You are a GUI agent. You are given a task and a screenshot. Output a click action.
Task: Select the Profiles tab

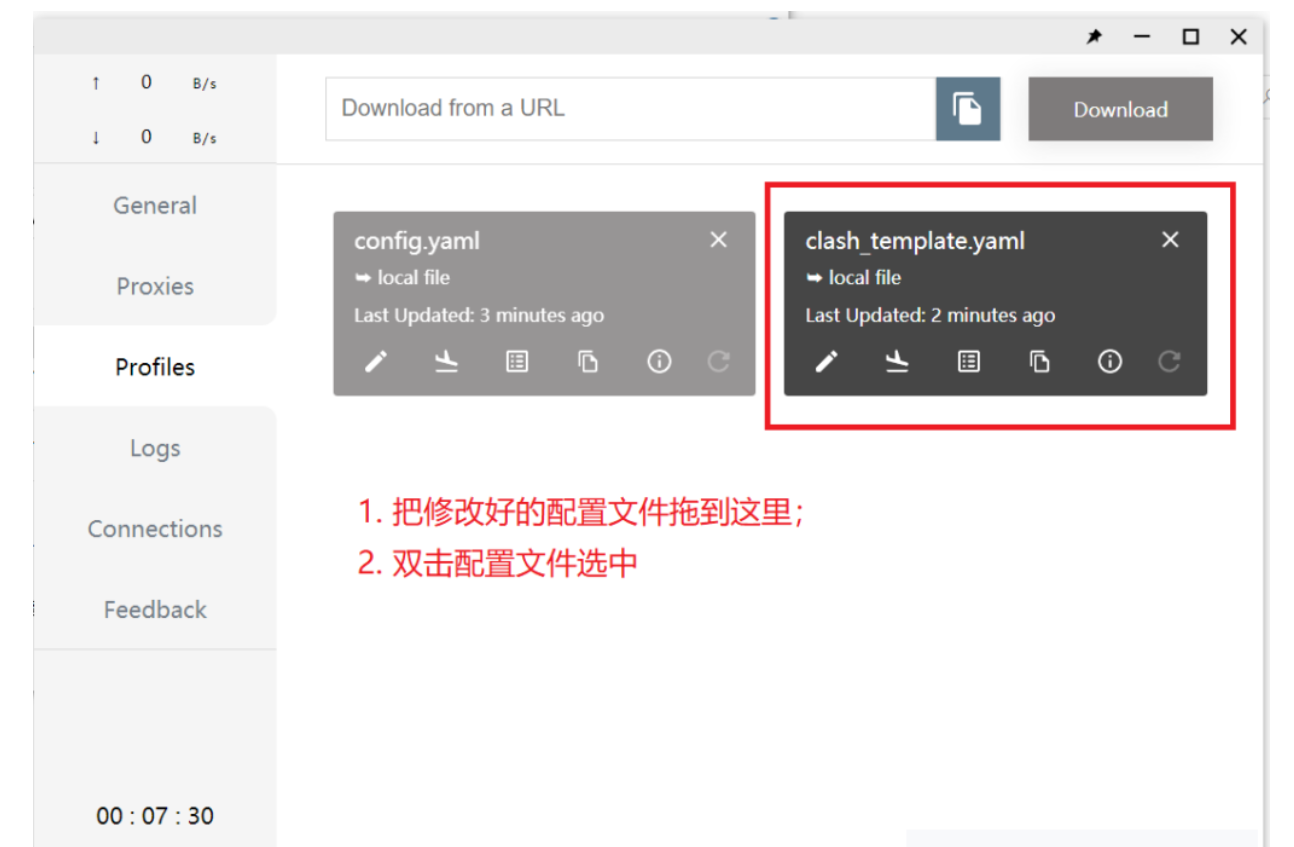click(155, 367)
